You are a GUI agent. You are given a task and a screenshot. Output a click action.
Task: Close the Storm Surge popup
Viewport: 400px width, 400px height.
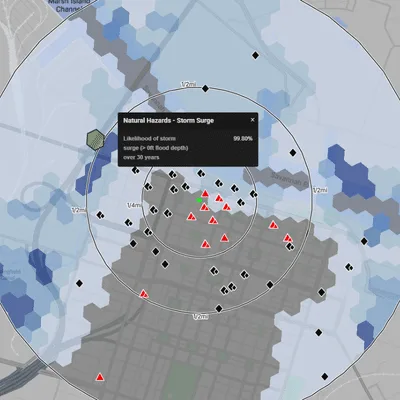point(252,120)
